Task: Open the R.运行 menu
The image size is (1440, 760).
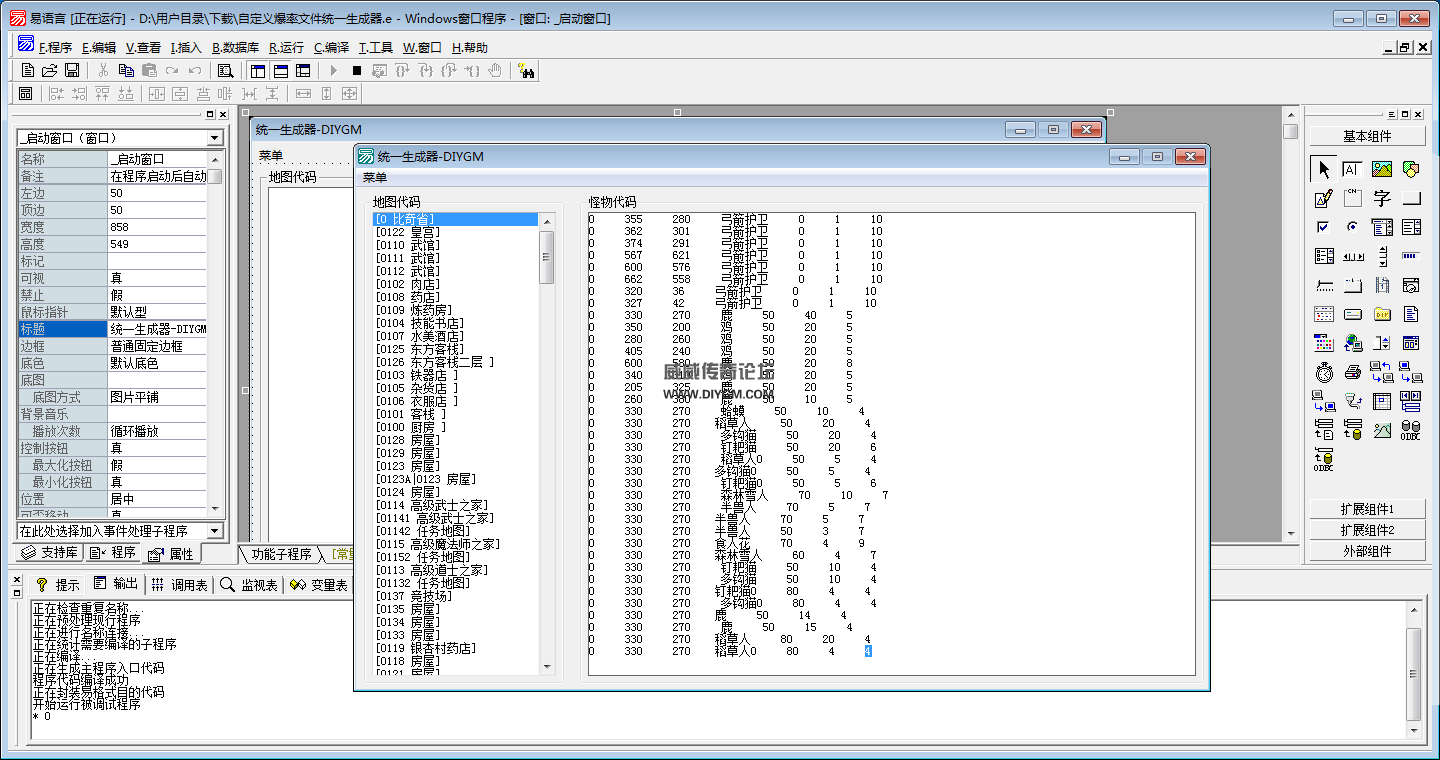Action: 286,47
